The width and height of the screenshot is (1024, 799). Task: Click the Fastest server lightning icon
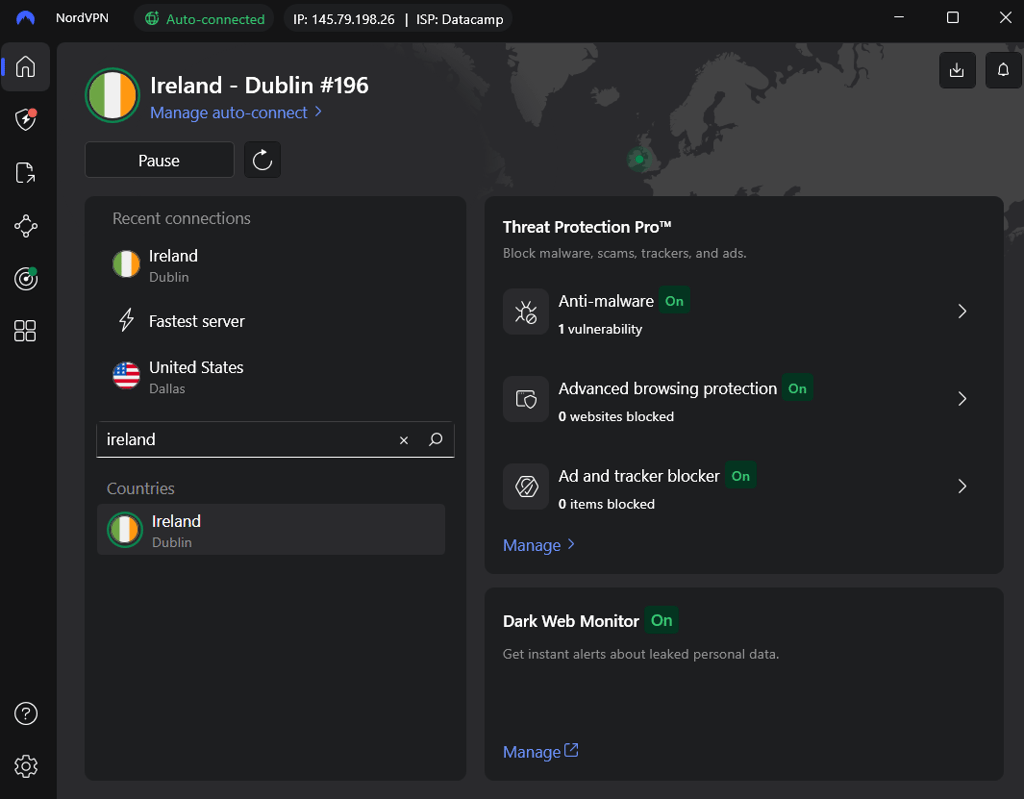point(126,320)
